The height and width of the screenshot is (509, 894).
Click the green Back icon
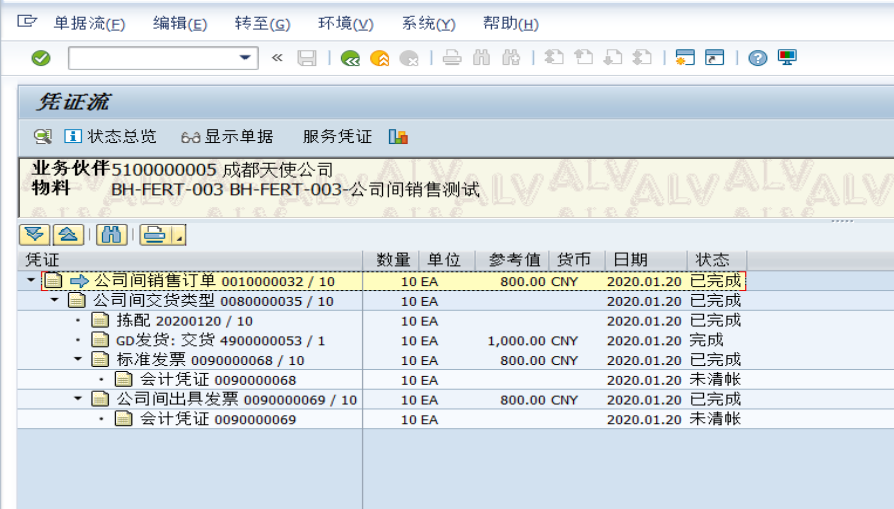point(350,58)
